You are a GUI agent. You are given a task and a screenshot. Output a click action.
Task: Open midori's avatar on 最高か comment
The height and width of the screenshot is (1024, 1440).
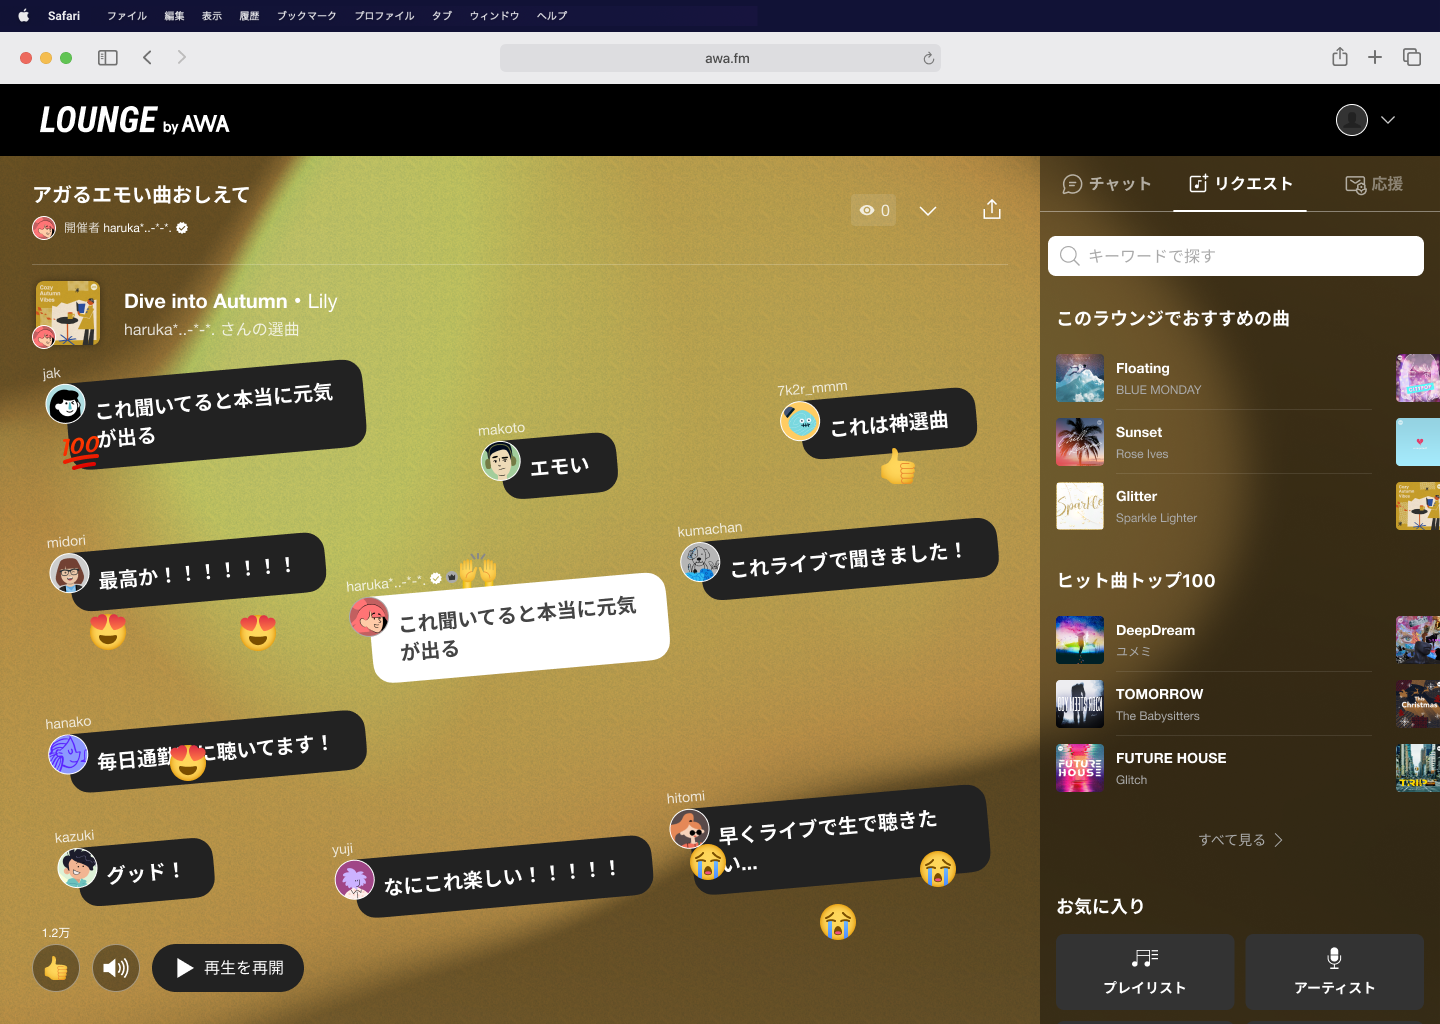pyautogui.click(x=69, y=573)
